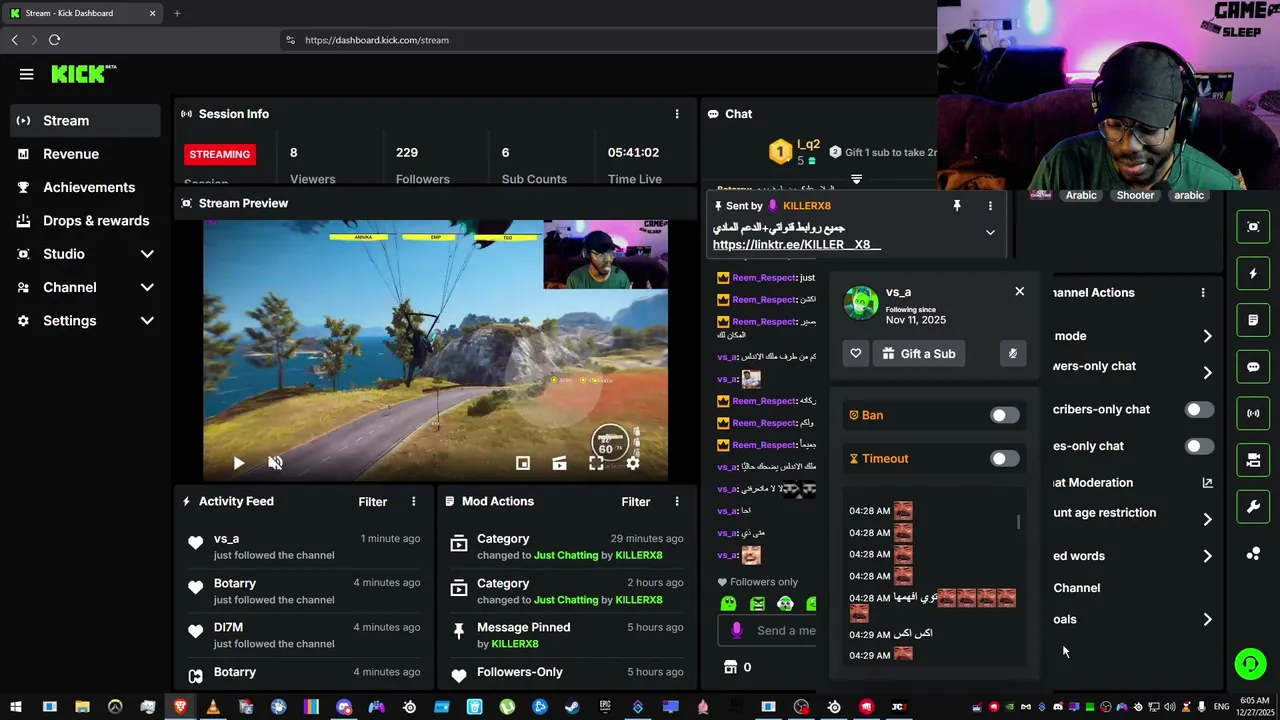Open the green headset support button

(1249, 664)
